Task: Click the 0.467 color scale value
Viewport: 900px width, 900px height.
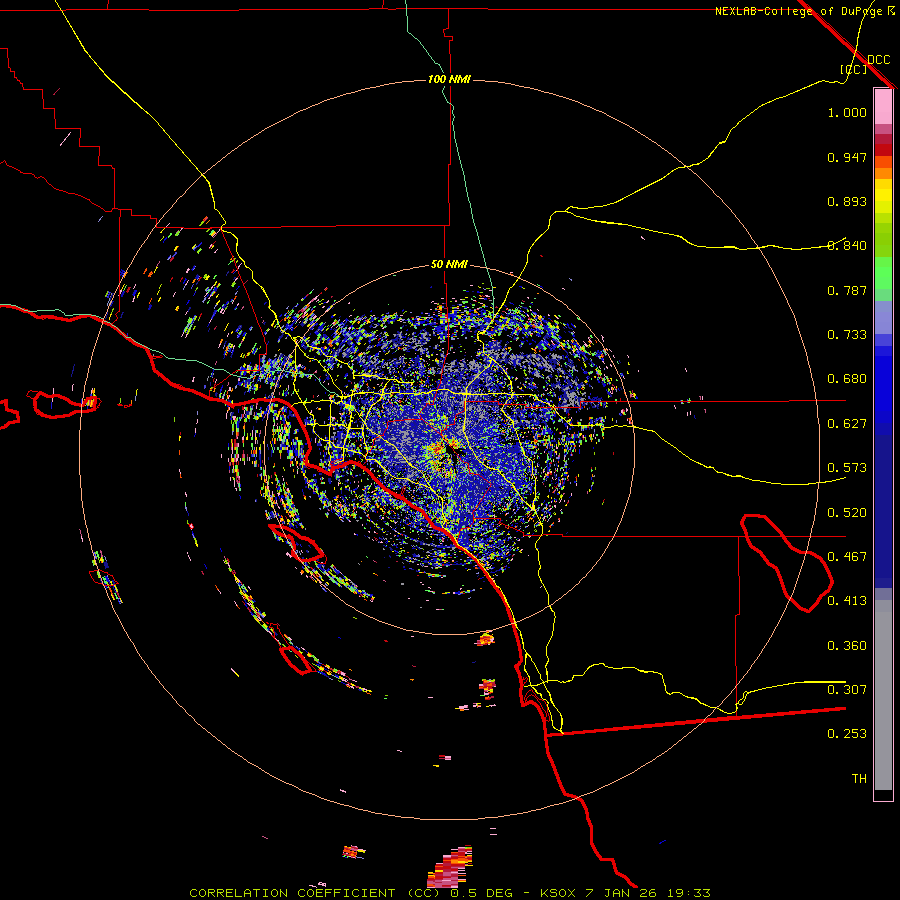Action: [x=847, y=557]
